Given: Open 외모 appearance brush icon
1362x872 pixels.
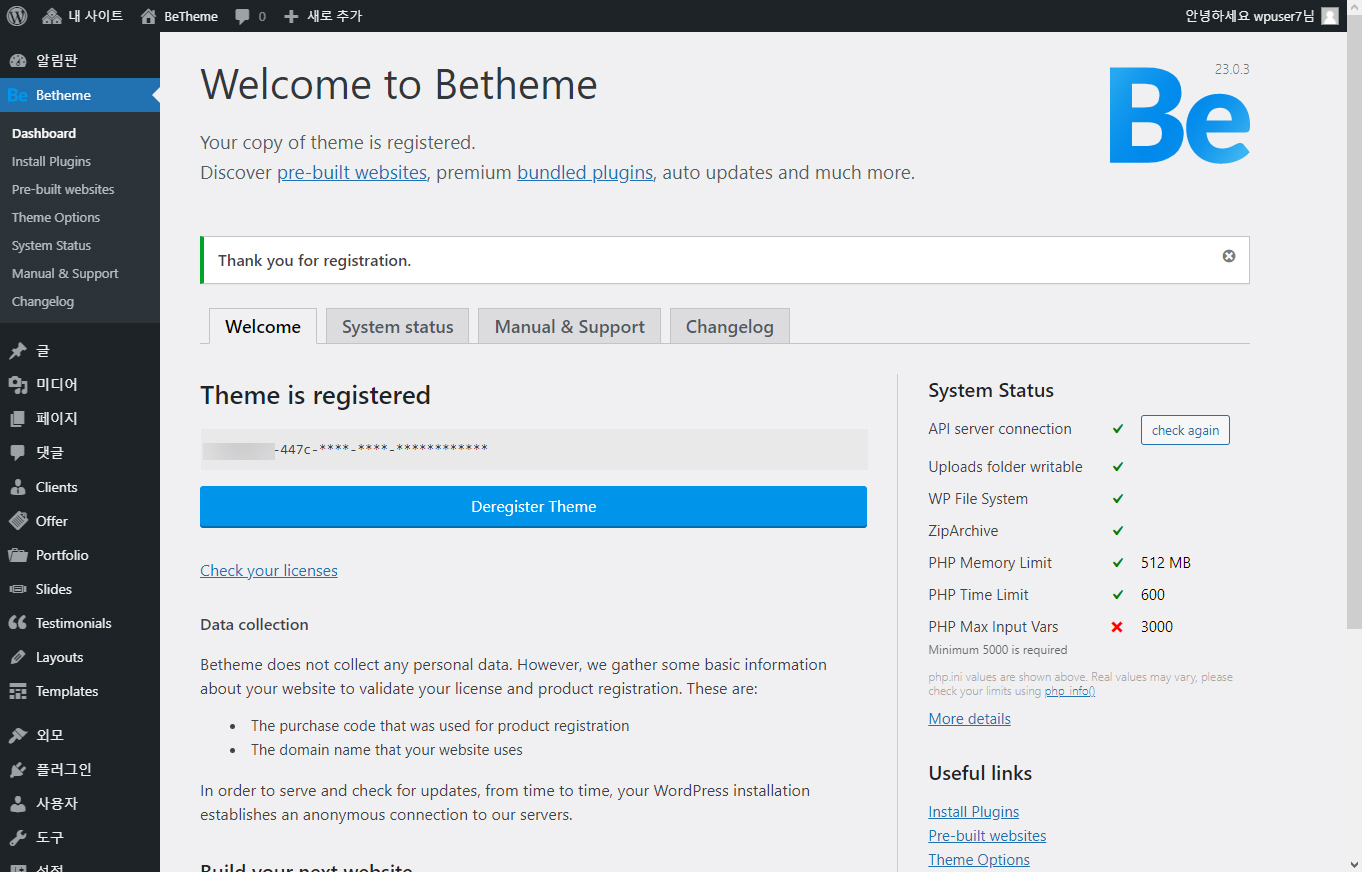Looking at the screenshot, I should pyautogui.click(x=17, y=735).
